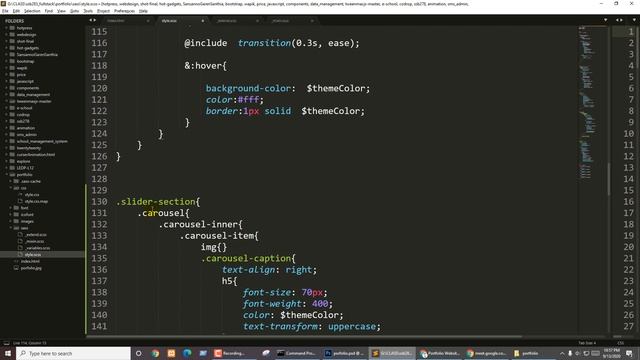The width and height of the screenshot is (640, 360).
Task: Click the portfolio.jpg image file icon
Action: [16, 268]
